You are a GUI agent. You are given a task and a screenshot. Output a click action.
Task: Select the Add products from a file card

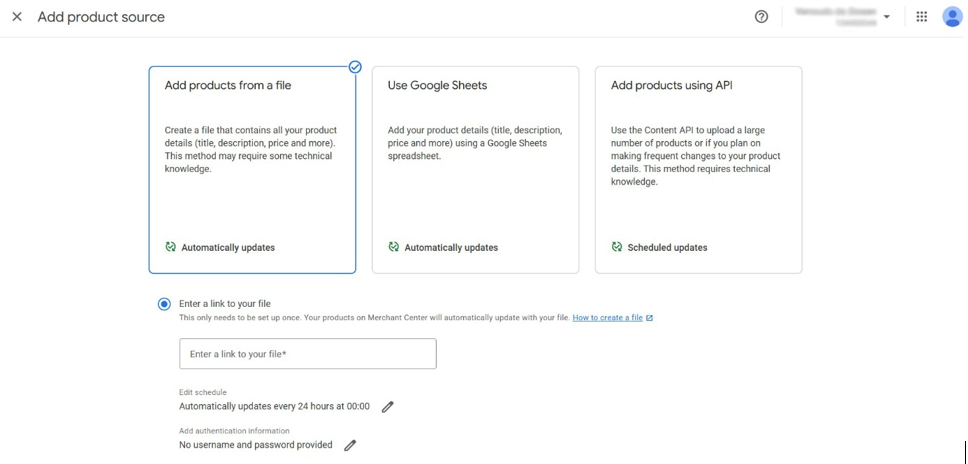(252, 170)
